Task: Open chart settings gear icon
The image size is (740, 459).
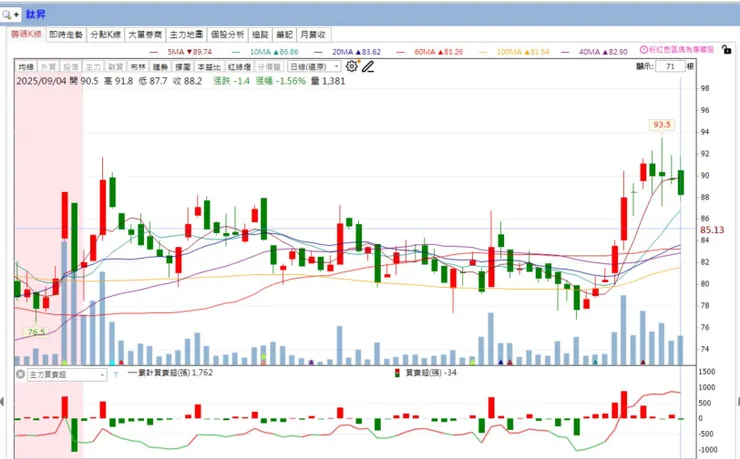Action: [352, 66]
